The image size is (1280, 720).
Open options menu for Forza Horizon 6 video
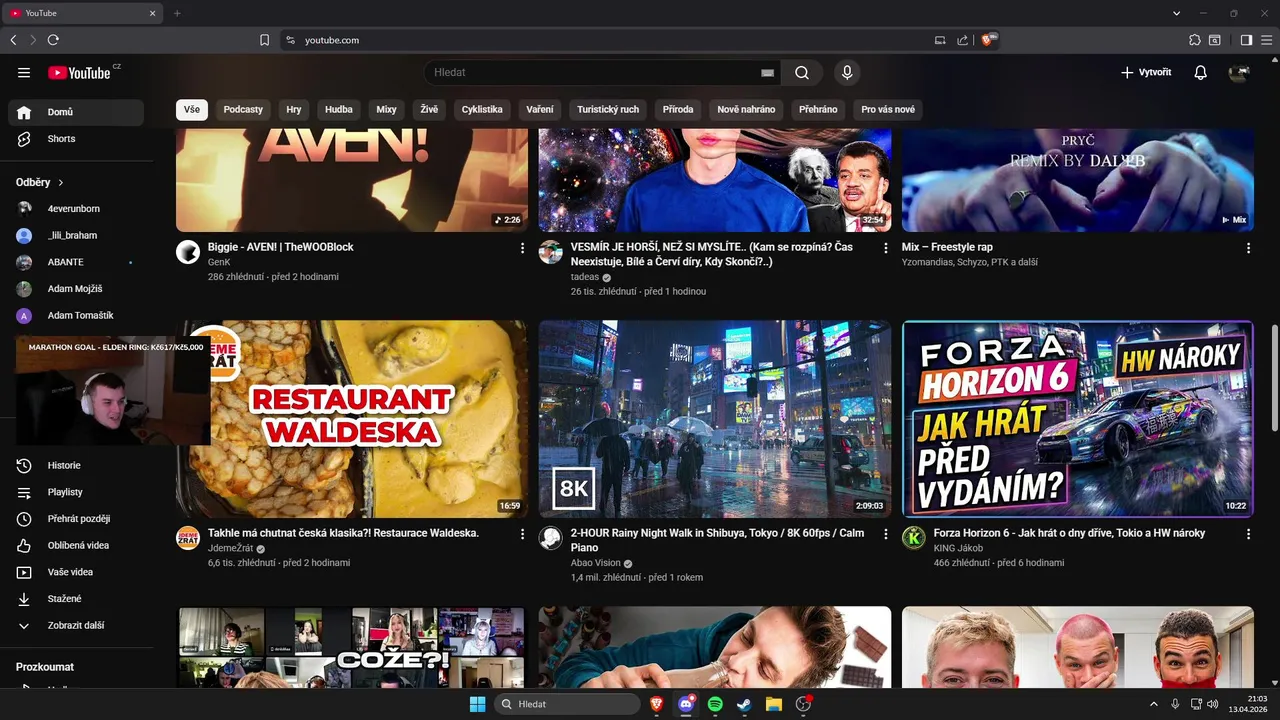pos(1248,534)
